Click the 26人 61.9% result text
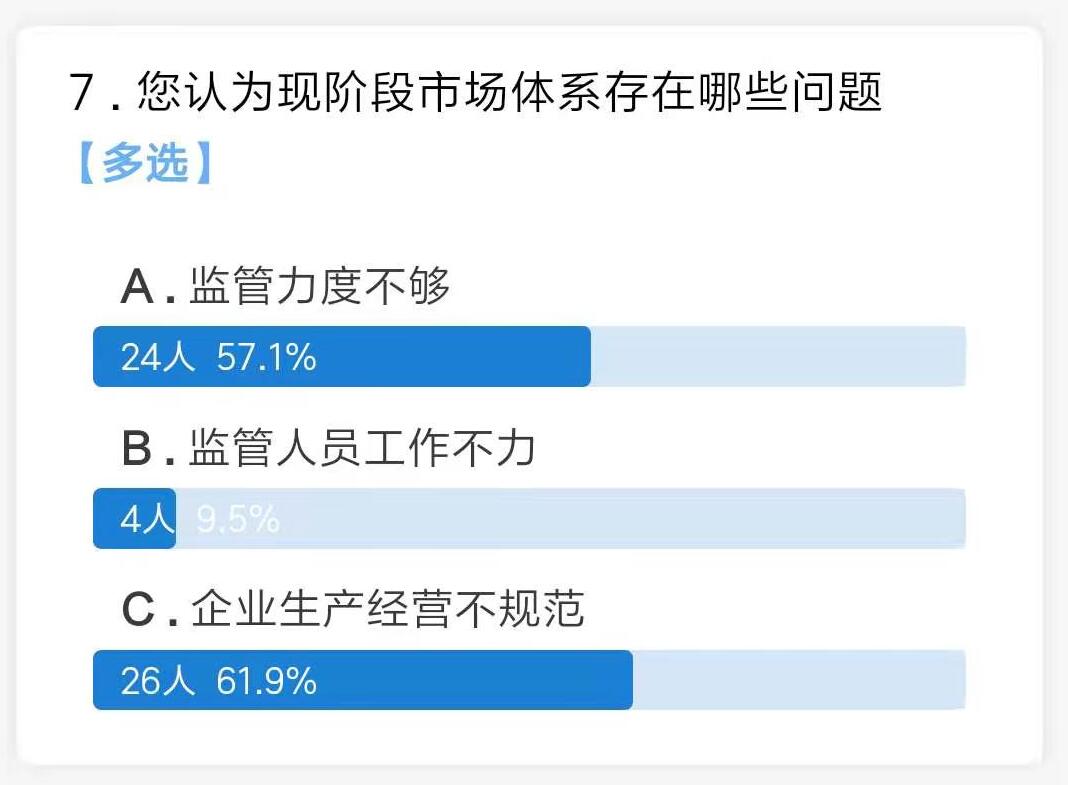Viewport: 1068px width, 785px height. pos(219,680)
